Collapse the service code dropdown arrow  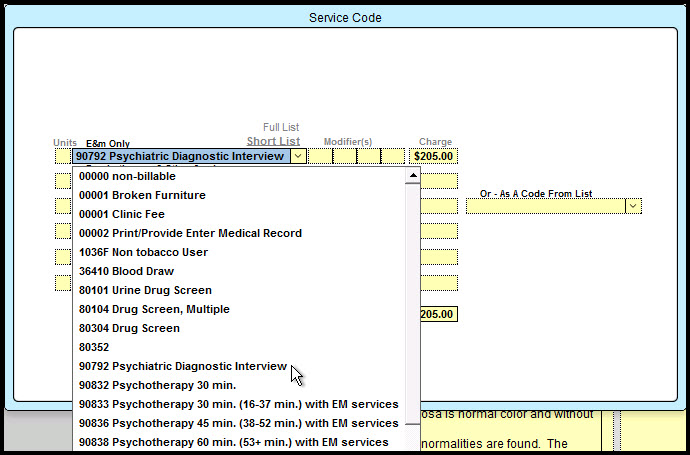click(297, 156)
